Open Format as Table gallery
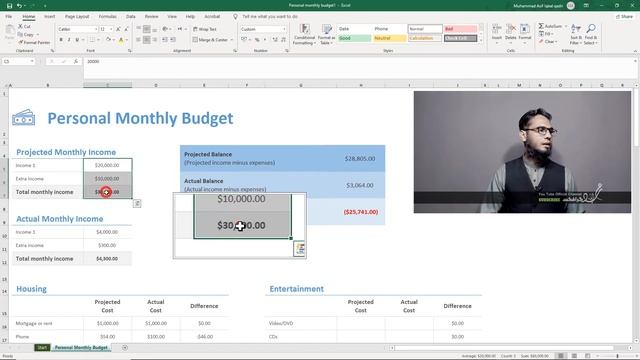Image resolution: width=640 pixels, height=360 pixels. 327,34
